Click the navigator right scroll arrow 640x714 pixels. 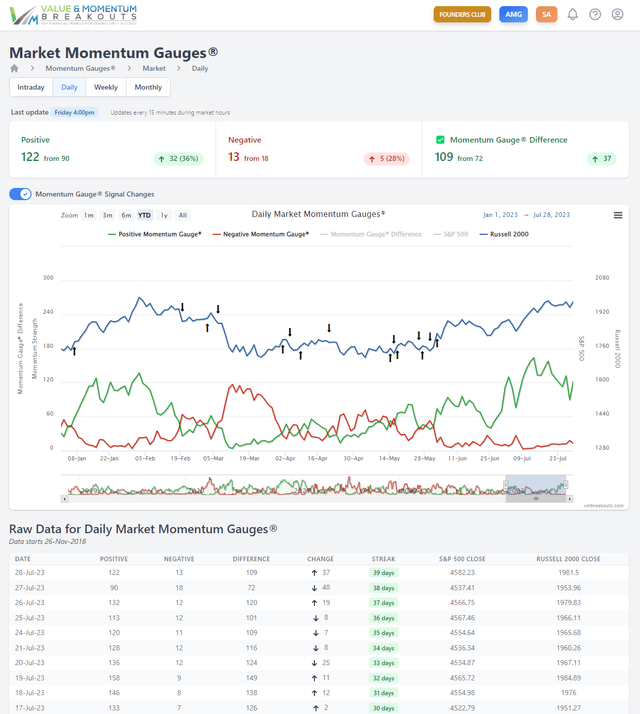pyautogui.click(x=569, y=499)
